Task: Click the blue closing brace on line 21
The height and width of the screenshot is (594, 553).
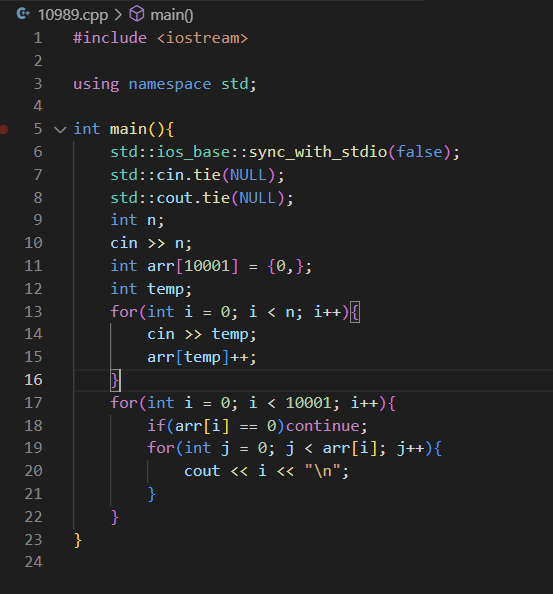Action: [x=152, y=494]
